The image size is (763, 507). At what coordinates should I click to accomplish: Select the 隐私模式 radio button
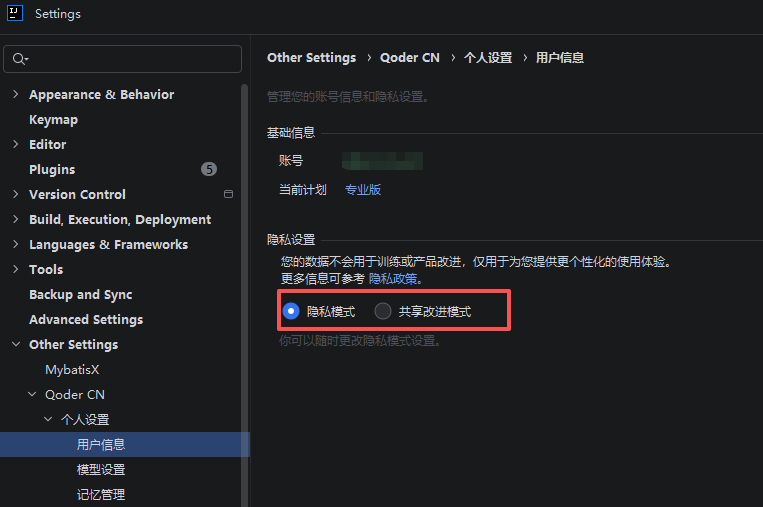pos(291,311)
